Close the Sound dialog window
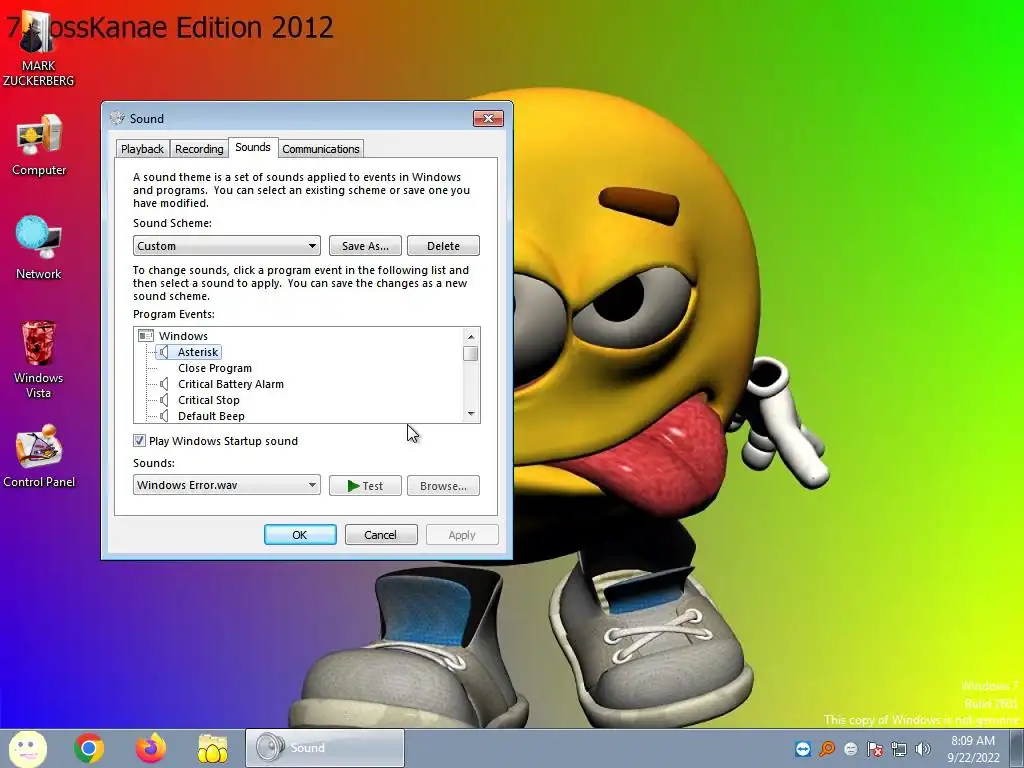Screen dimensions: 1024x768 pyautogui.click(x=488, y=118)
